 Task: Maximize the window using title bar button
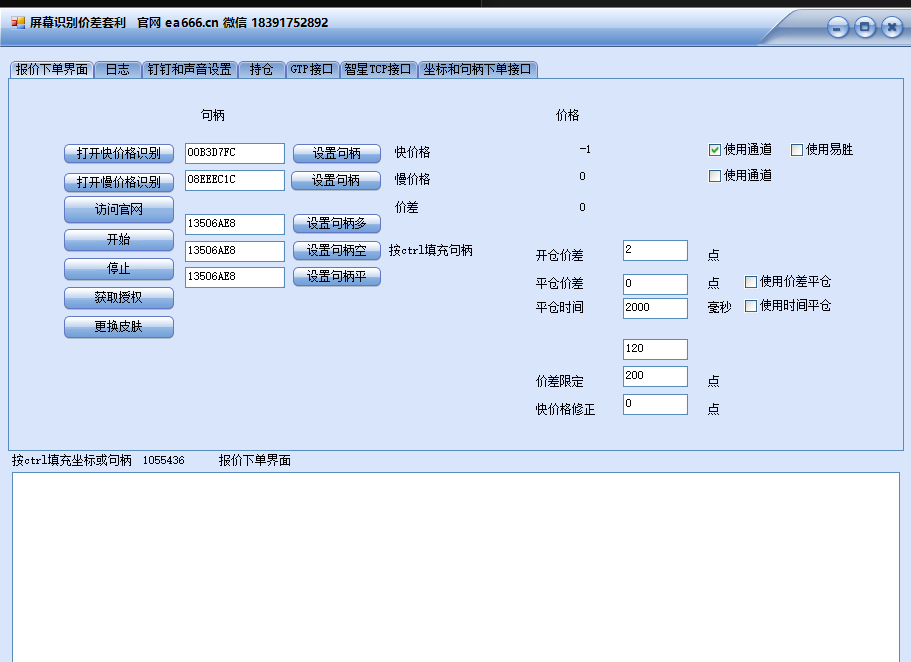[865, 28]
